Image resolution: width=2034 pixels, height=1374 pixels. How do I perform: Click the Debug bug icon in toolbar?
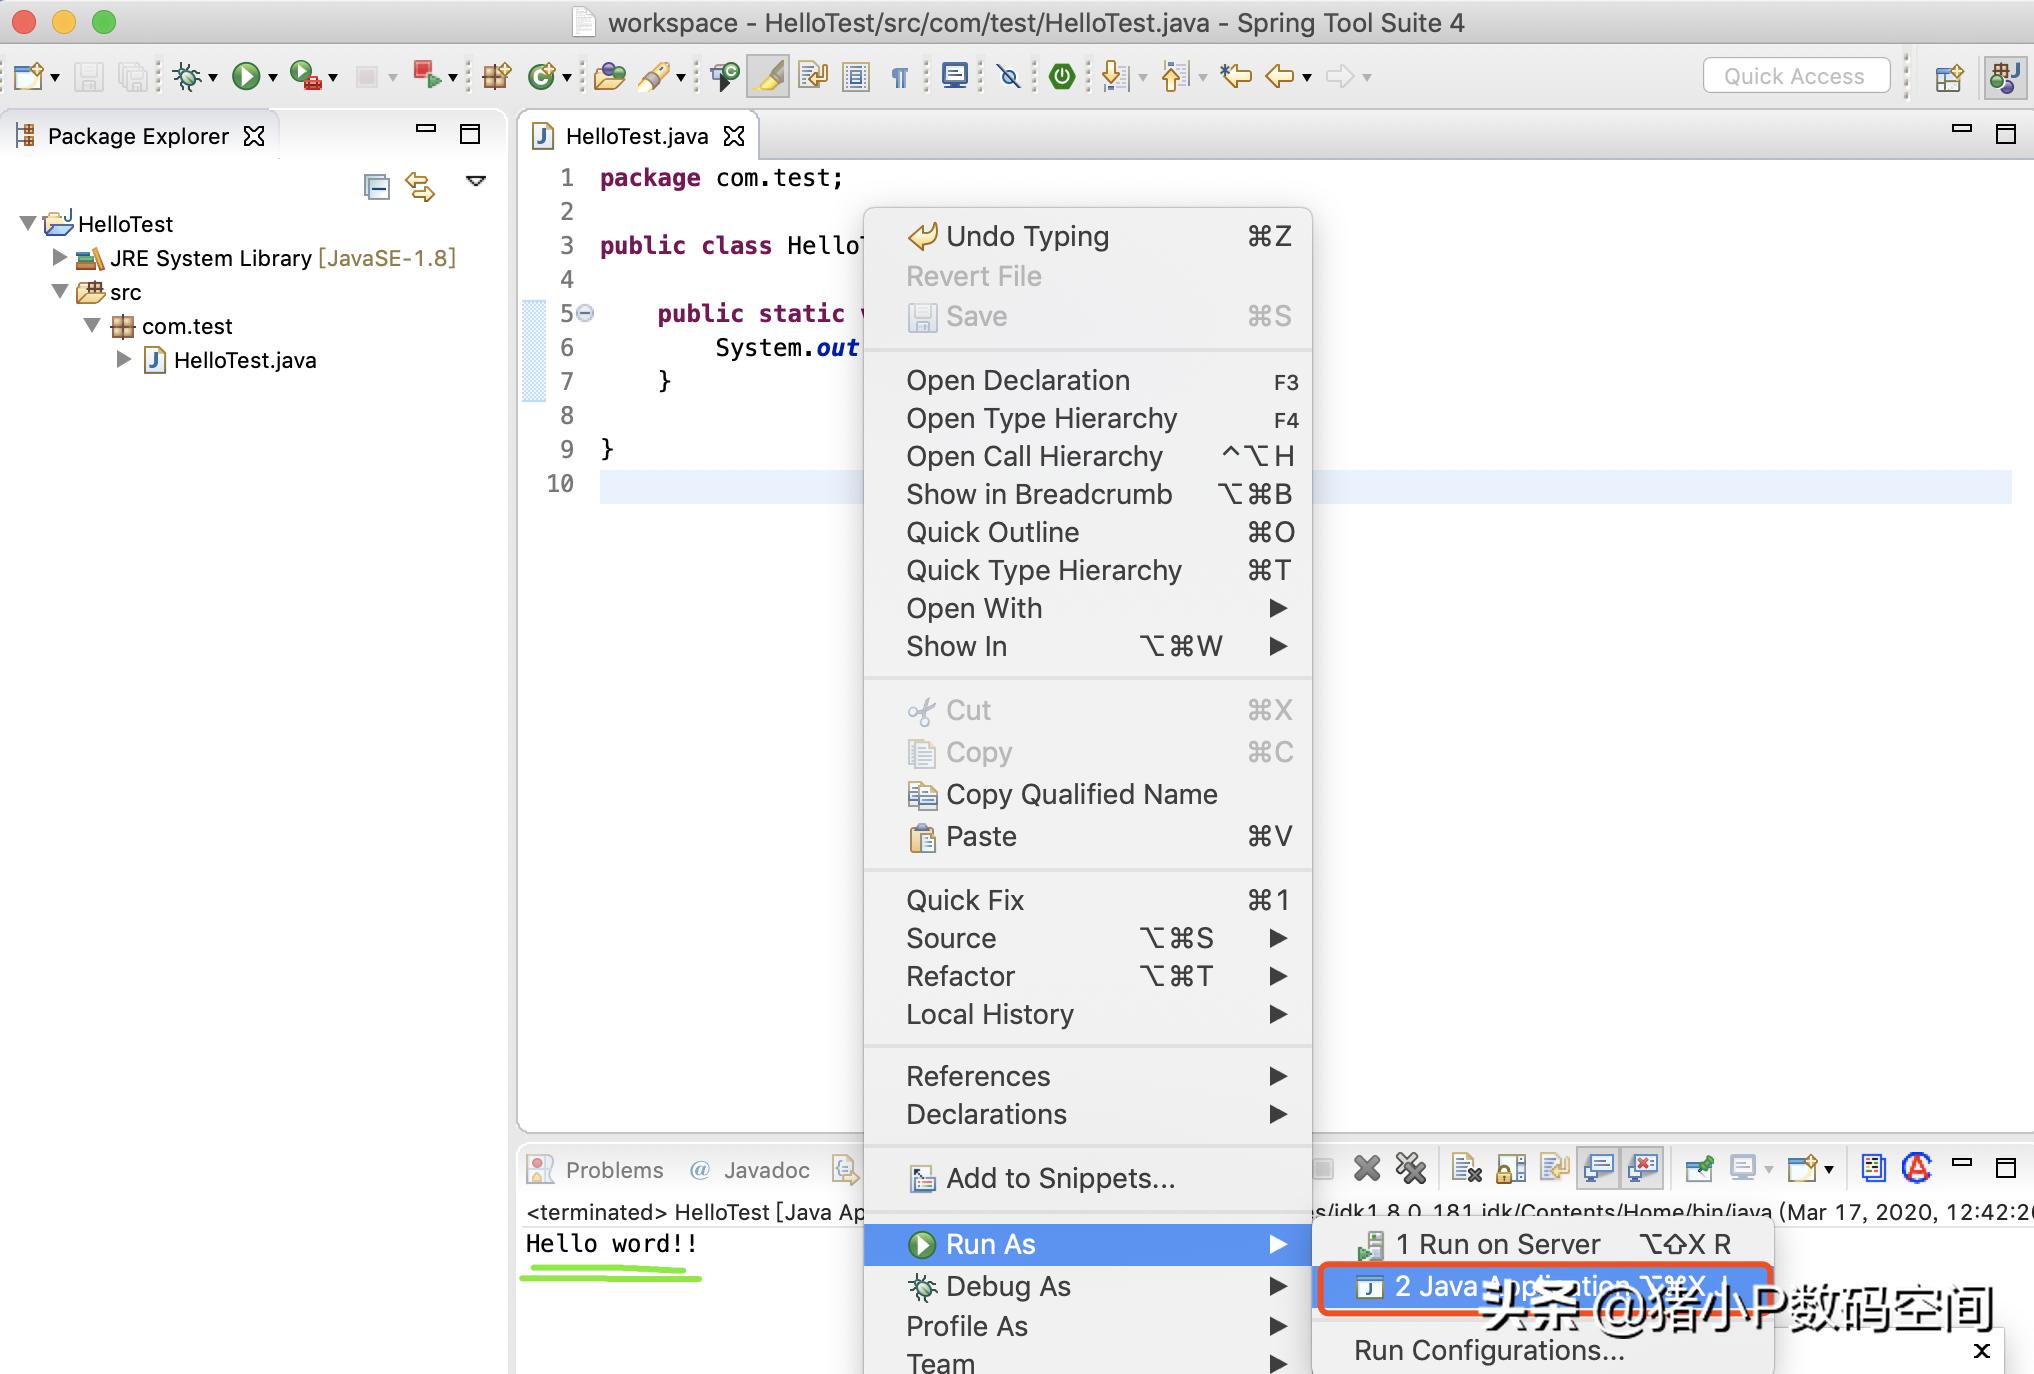coord(187,76)
